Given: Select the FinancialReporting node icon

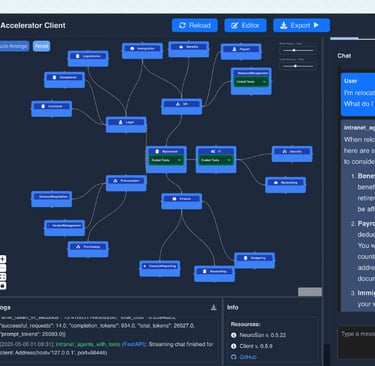Looking at the screenshot, I should pos(145,266).
